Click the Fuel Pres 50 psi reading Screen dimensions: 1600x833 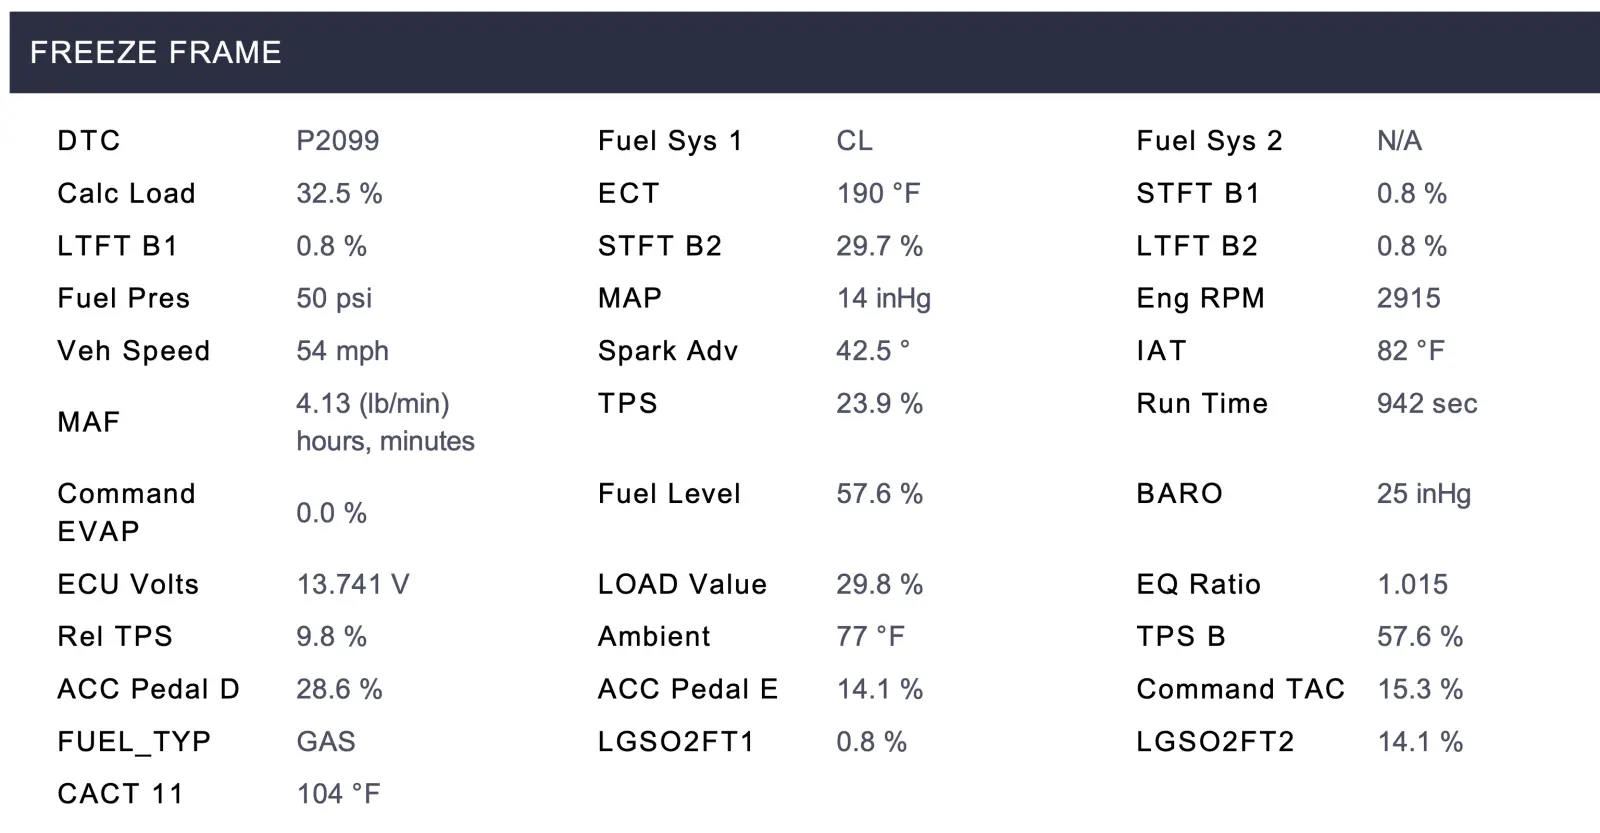pos(334,298)
